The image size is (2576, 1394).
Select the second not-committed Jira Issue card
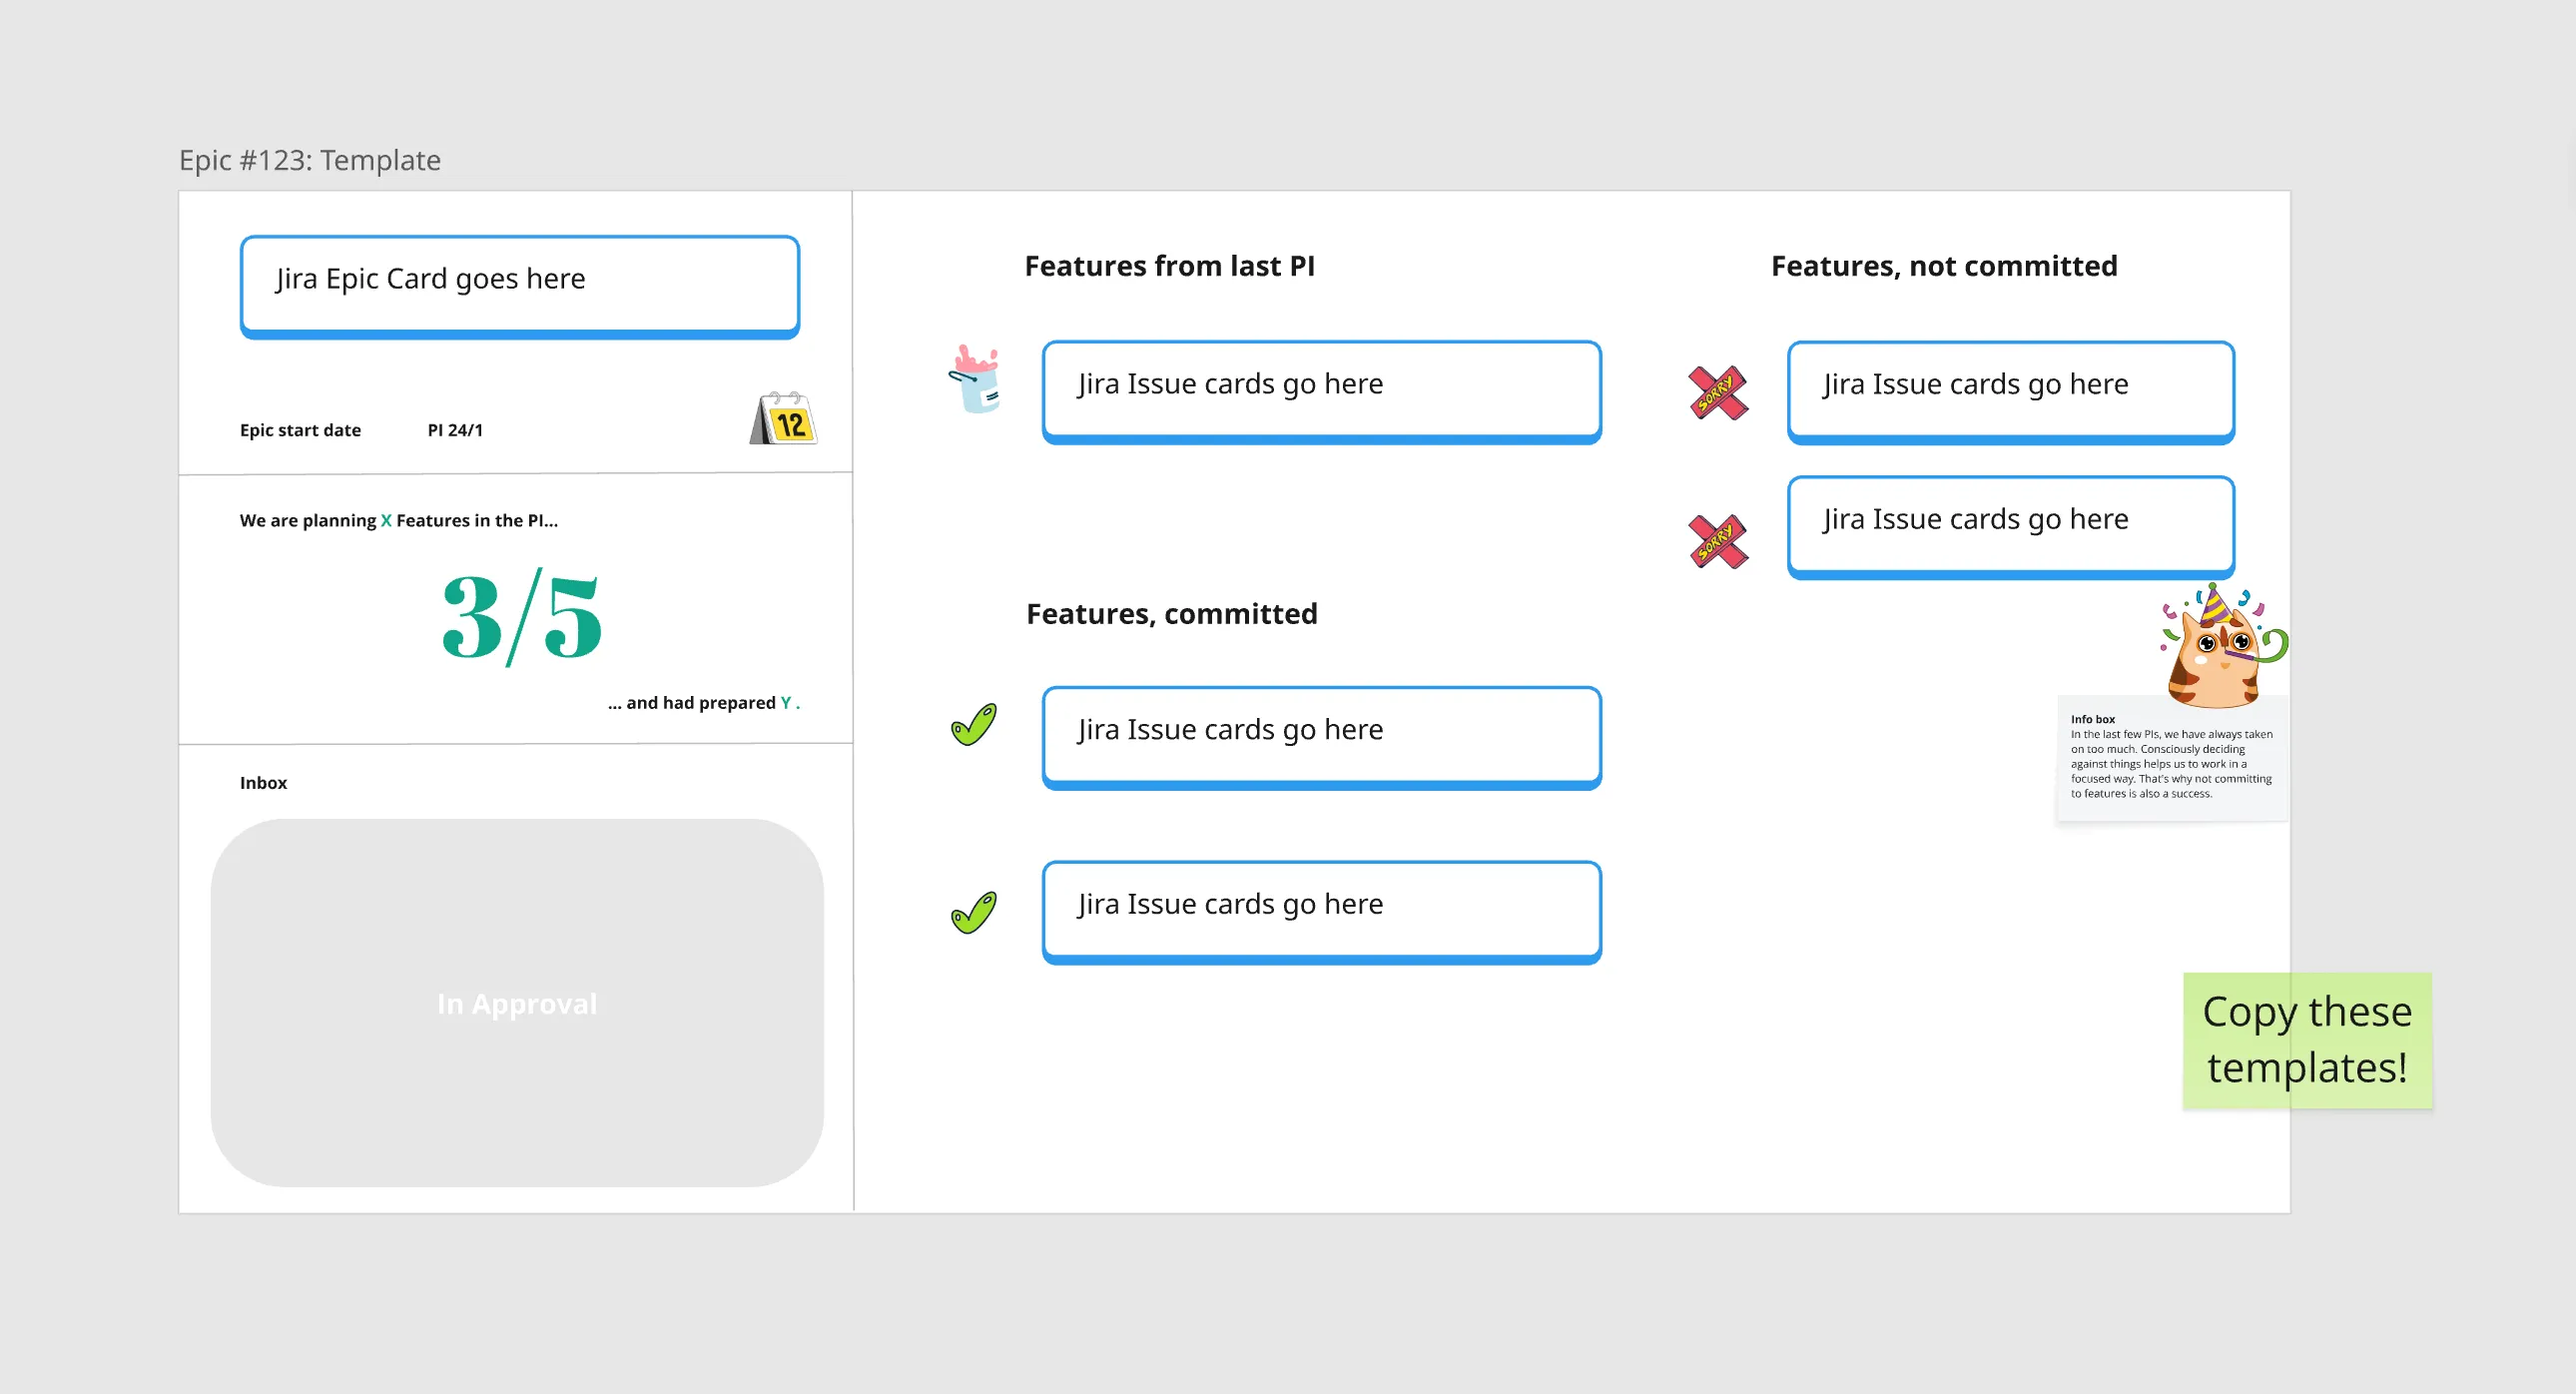2010,526
